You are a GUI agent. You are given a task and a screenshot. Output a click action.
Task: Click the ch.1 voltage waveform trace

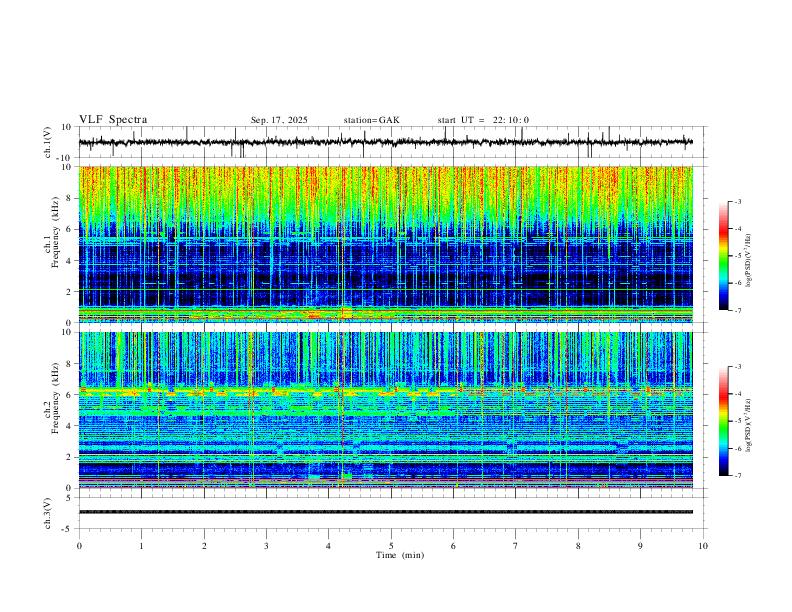click(386, 142)
